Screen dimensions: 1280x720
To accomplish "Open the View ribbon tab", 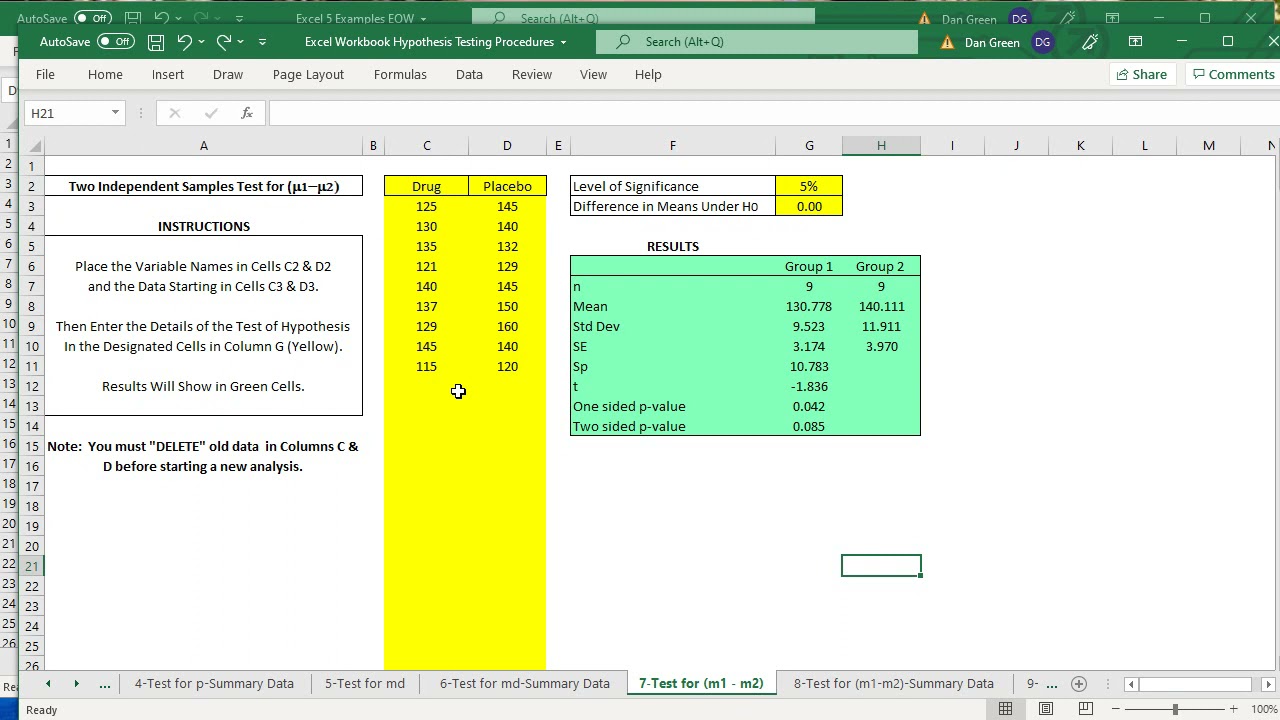I will click(593, 74).
